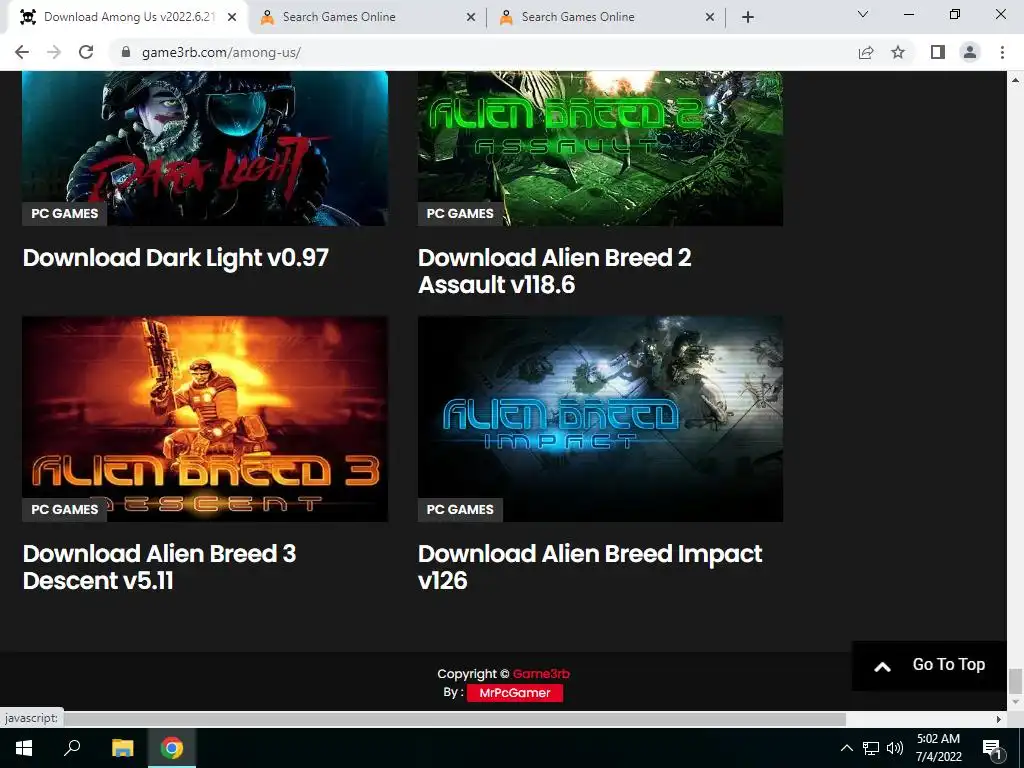View site info via the padlock icon
The width and height of the screenshot is (1024, 768).
pyautogui.click(x=126, y=52)
